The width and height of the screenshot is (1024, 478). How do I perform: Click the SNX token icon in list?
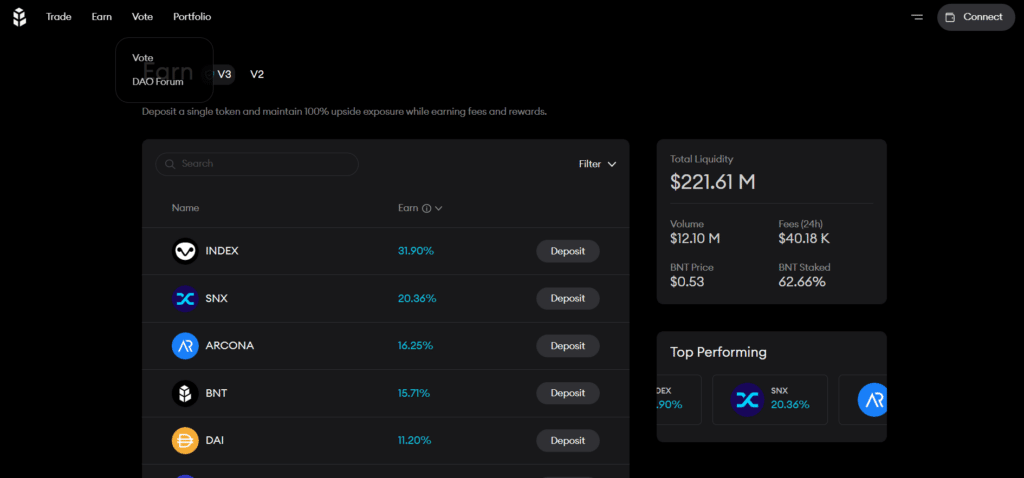(x=185, y=298)
